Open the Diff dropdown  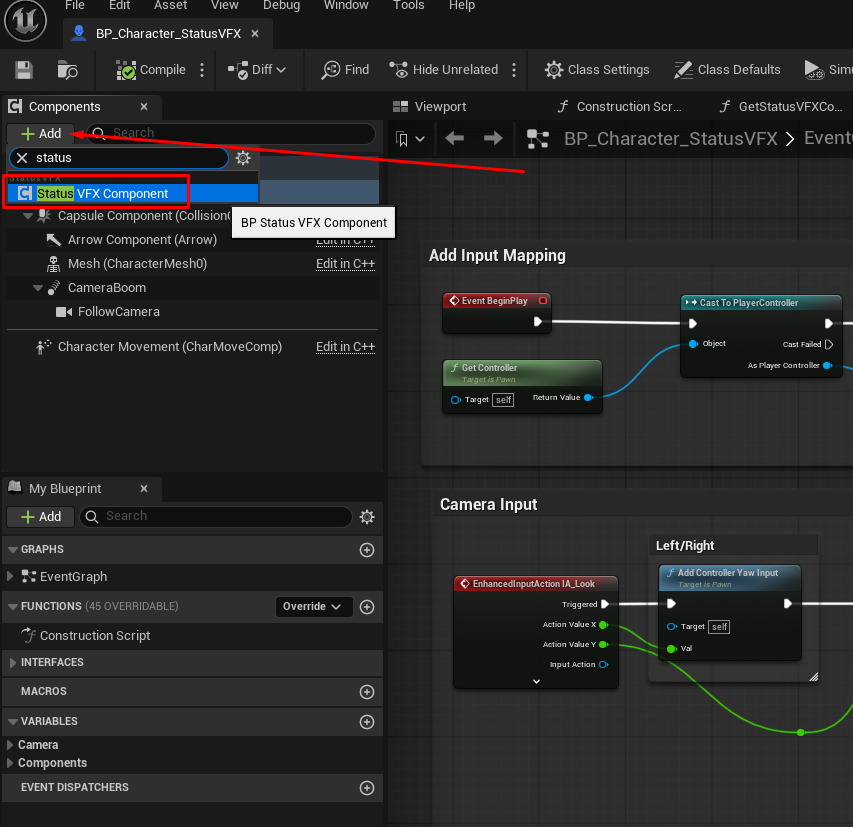(x=257, y=70)
